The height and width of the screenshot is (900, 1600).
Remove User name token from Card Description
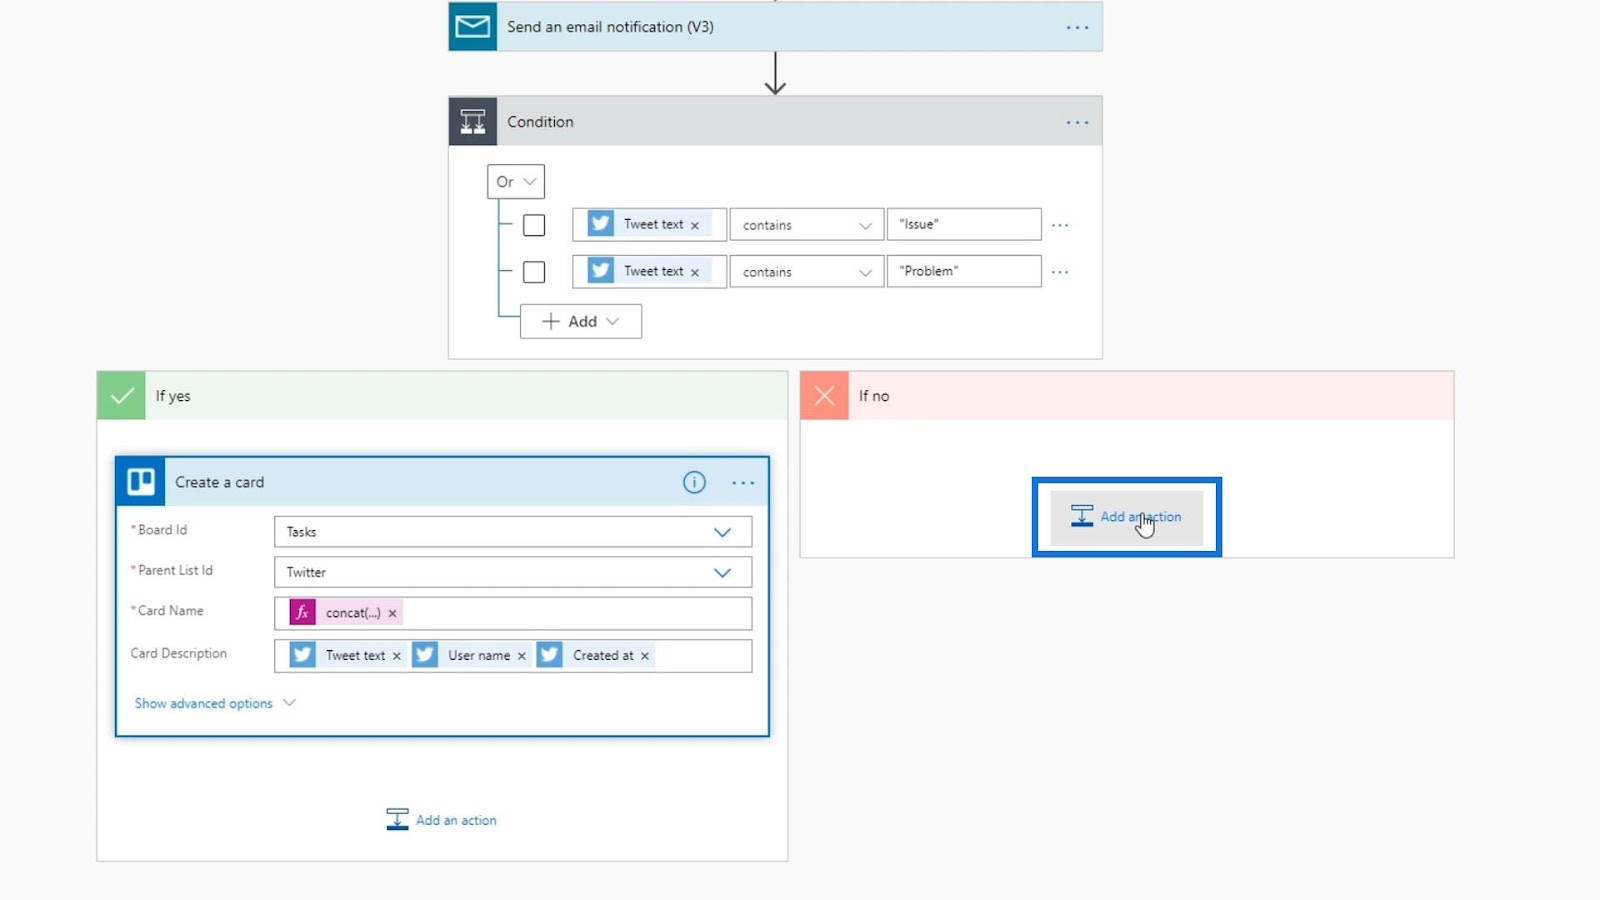(521, 656)
